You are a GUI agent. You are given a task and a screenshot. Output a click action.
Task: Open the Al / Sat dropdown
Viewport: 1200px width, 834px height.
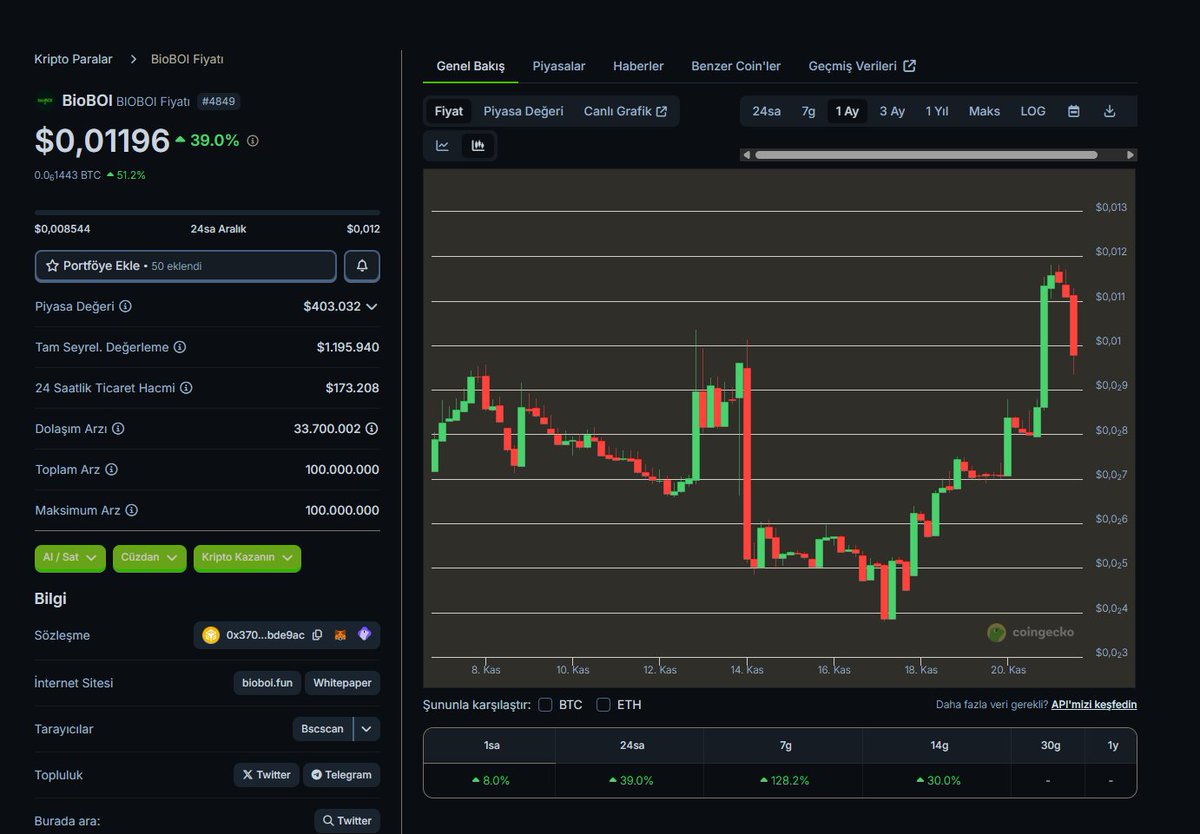[69, 558]
